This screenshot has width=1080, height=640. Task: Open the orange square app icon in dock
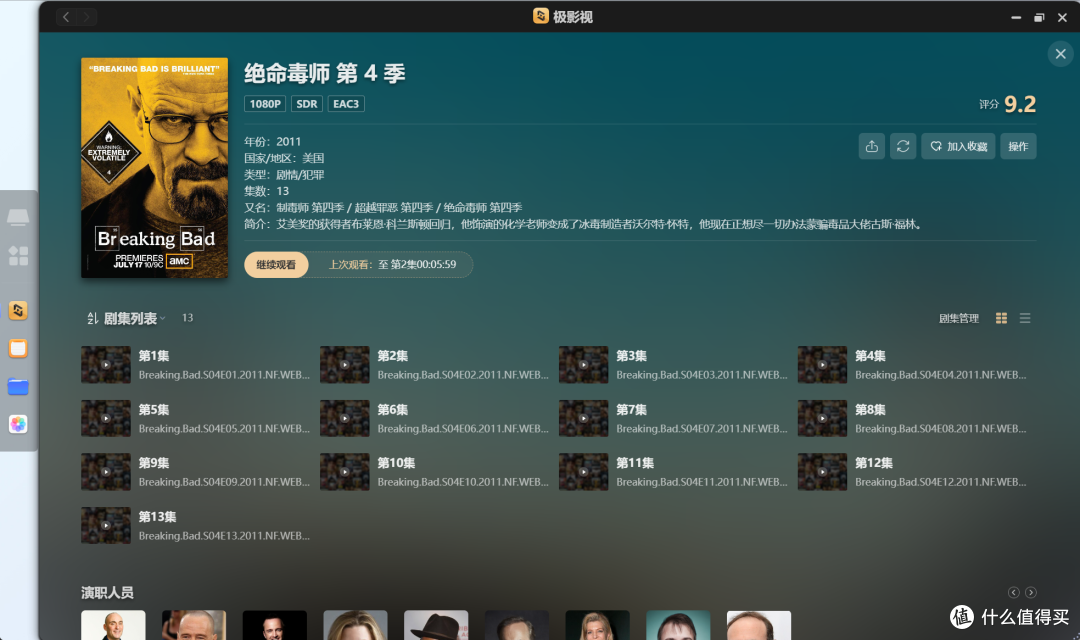tap(18, 349)
